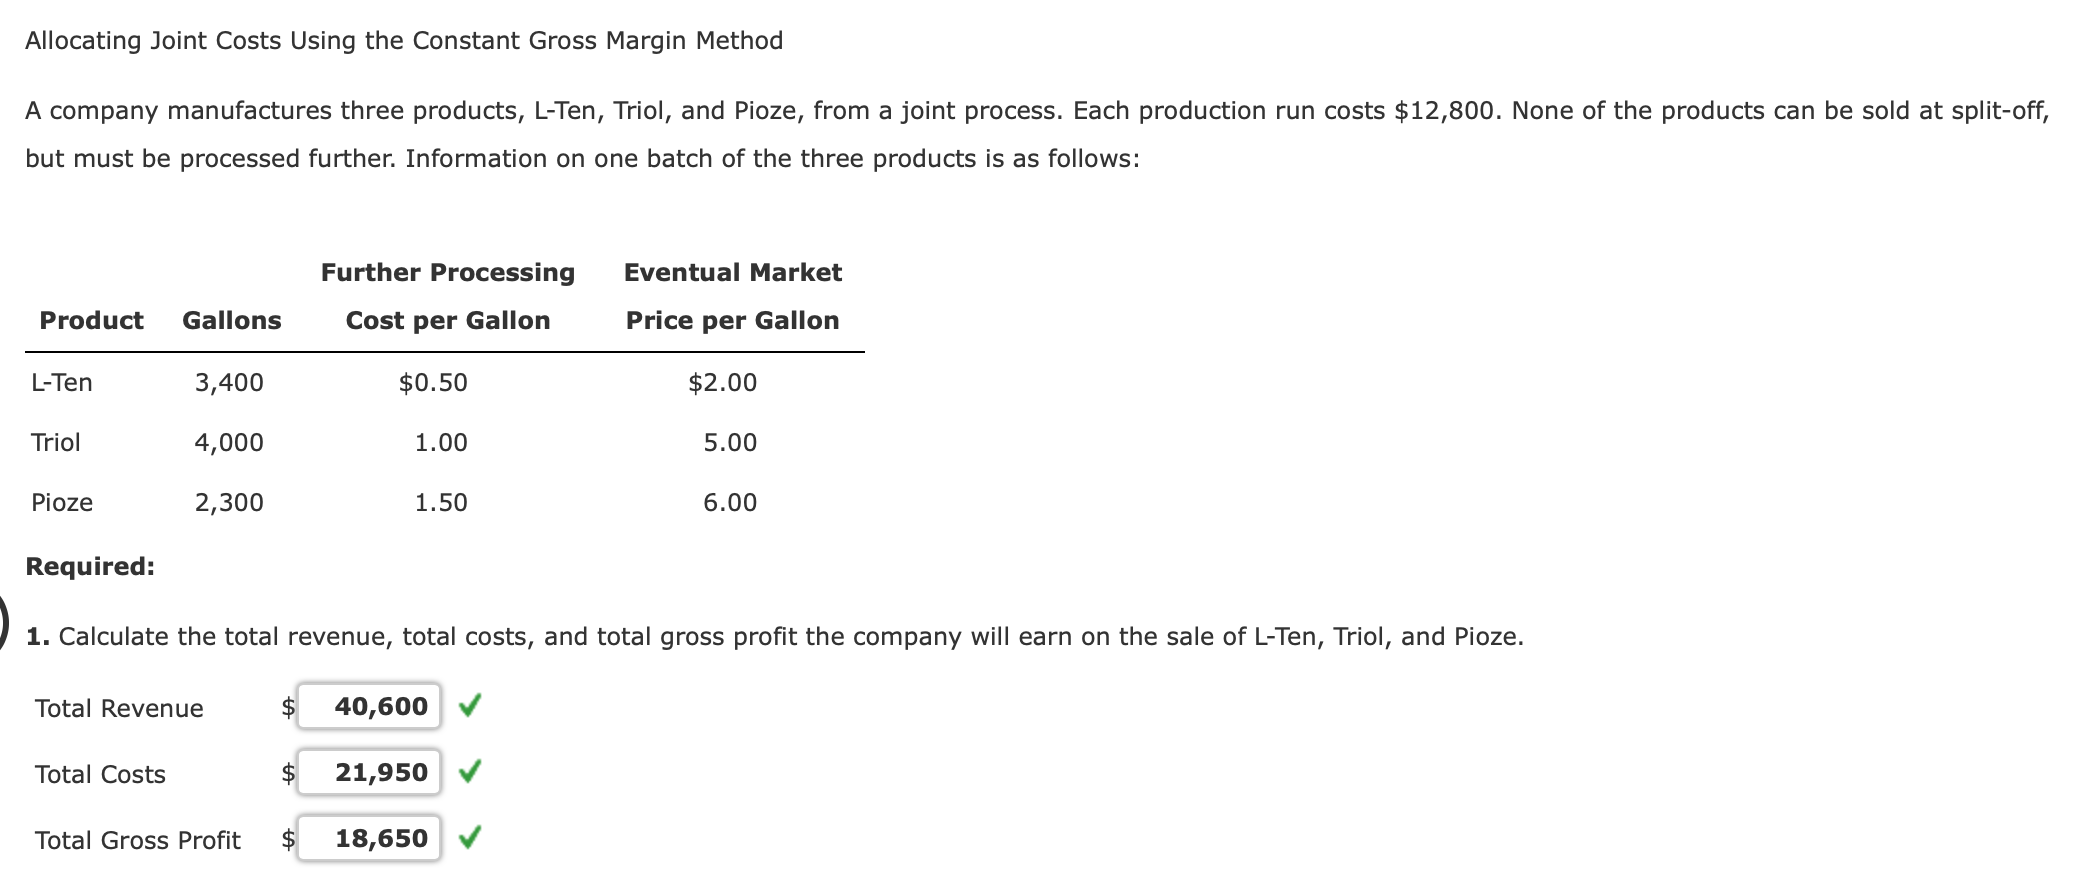
Task: Select the Product column header
Action: coord(90,321)
